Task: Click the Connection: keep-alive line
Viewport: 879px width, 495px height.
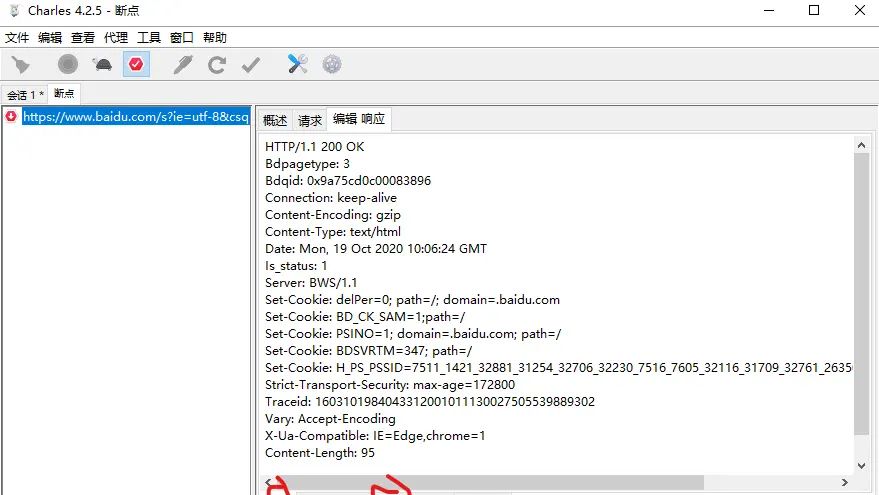Action: point(331,198)
